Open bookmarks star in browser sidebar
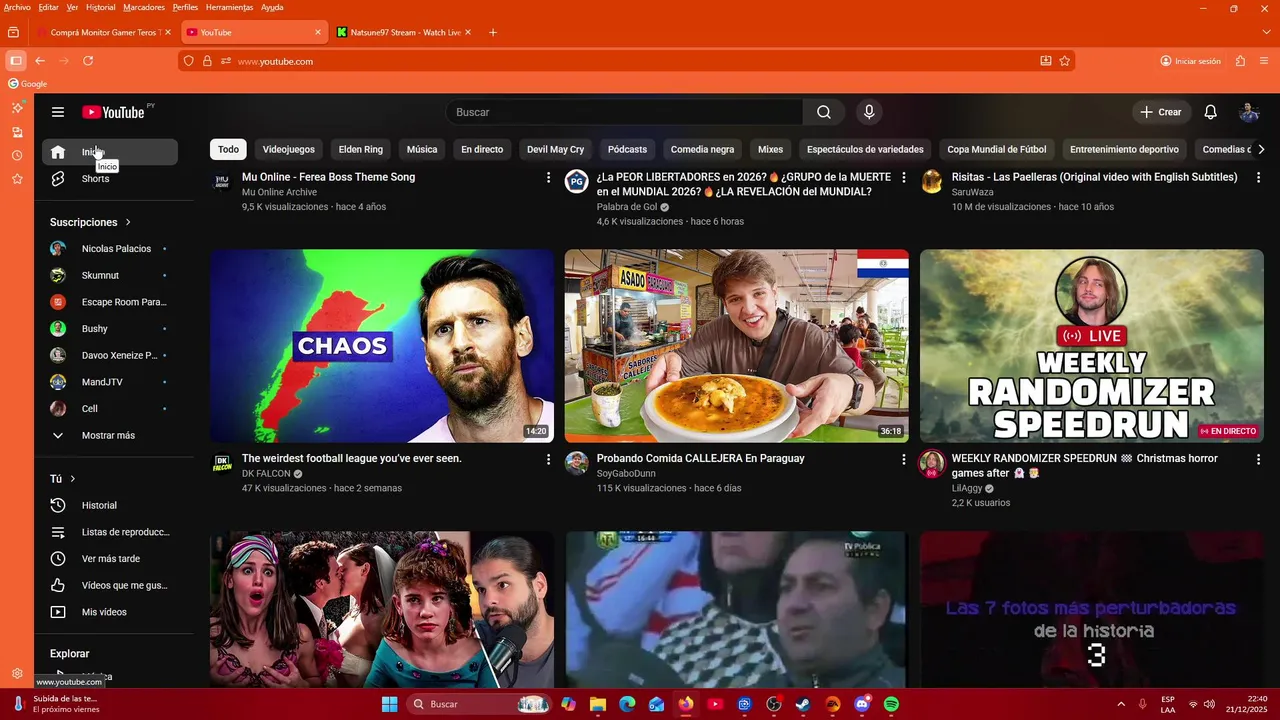The width and height of the screenshot is (1280, 720). coord(17,179)
